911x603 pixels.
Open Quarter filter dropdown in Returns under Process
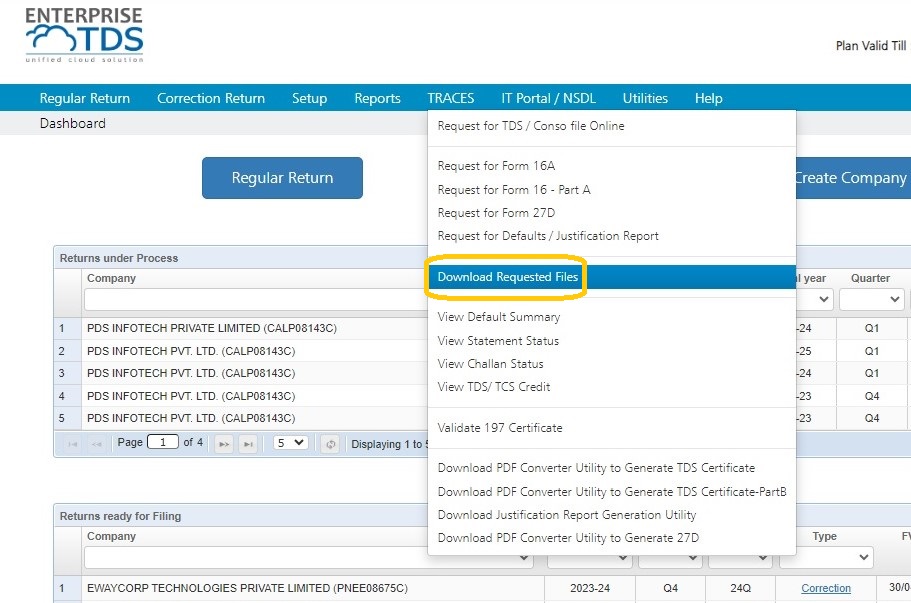pos(871,299)
